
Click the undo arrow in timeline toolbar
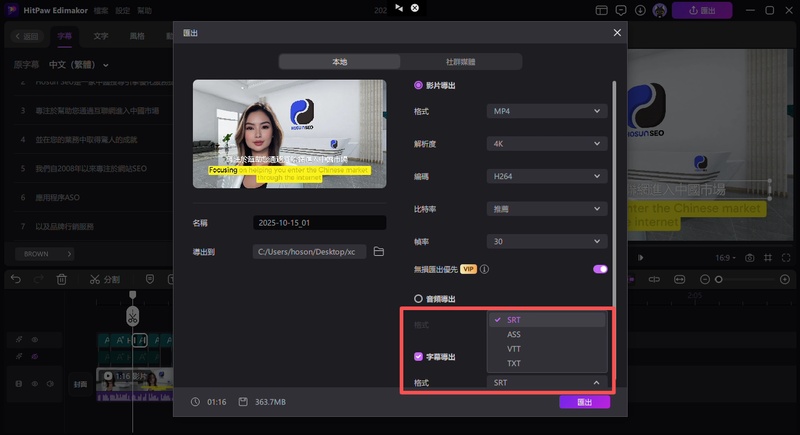(x=16, y=279)
